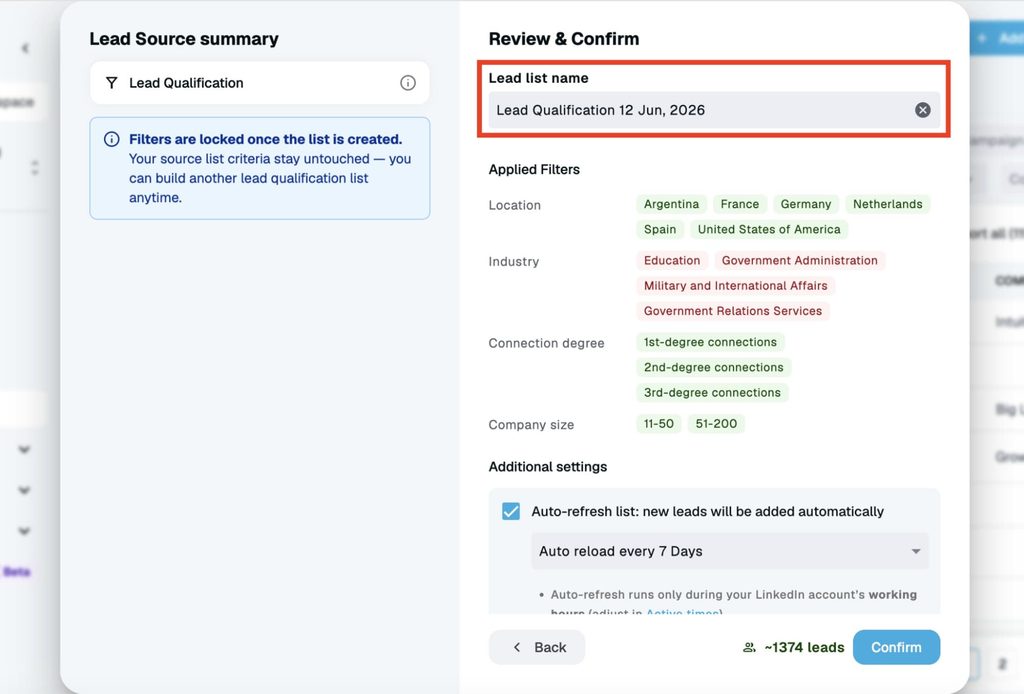Screen dimensions: 1024x694
Task: Click the 2nd-degree connections tag
Action: 714,368
